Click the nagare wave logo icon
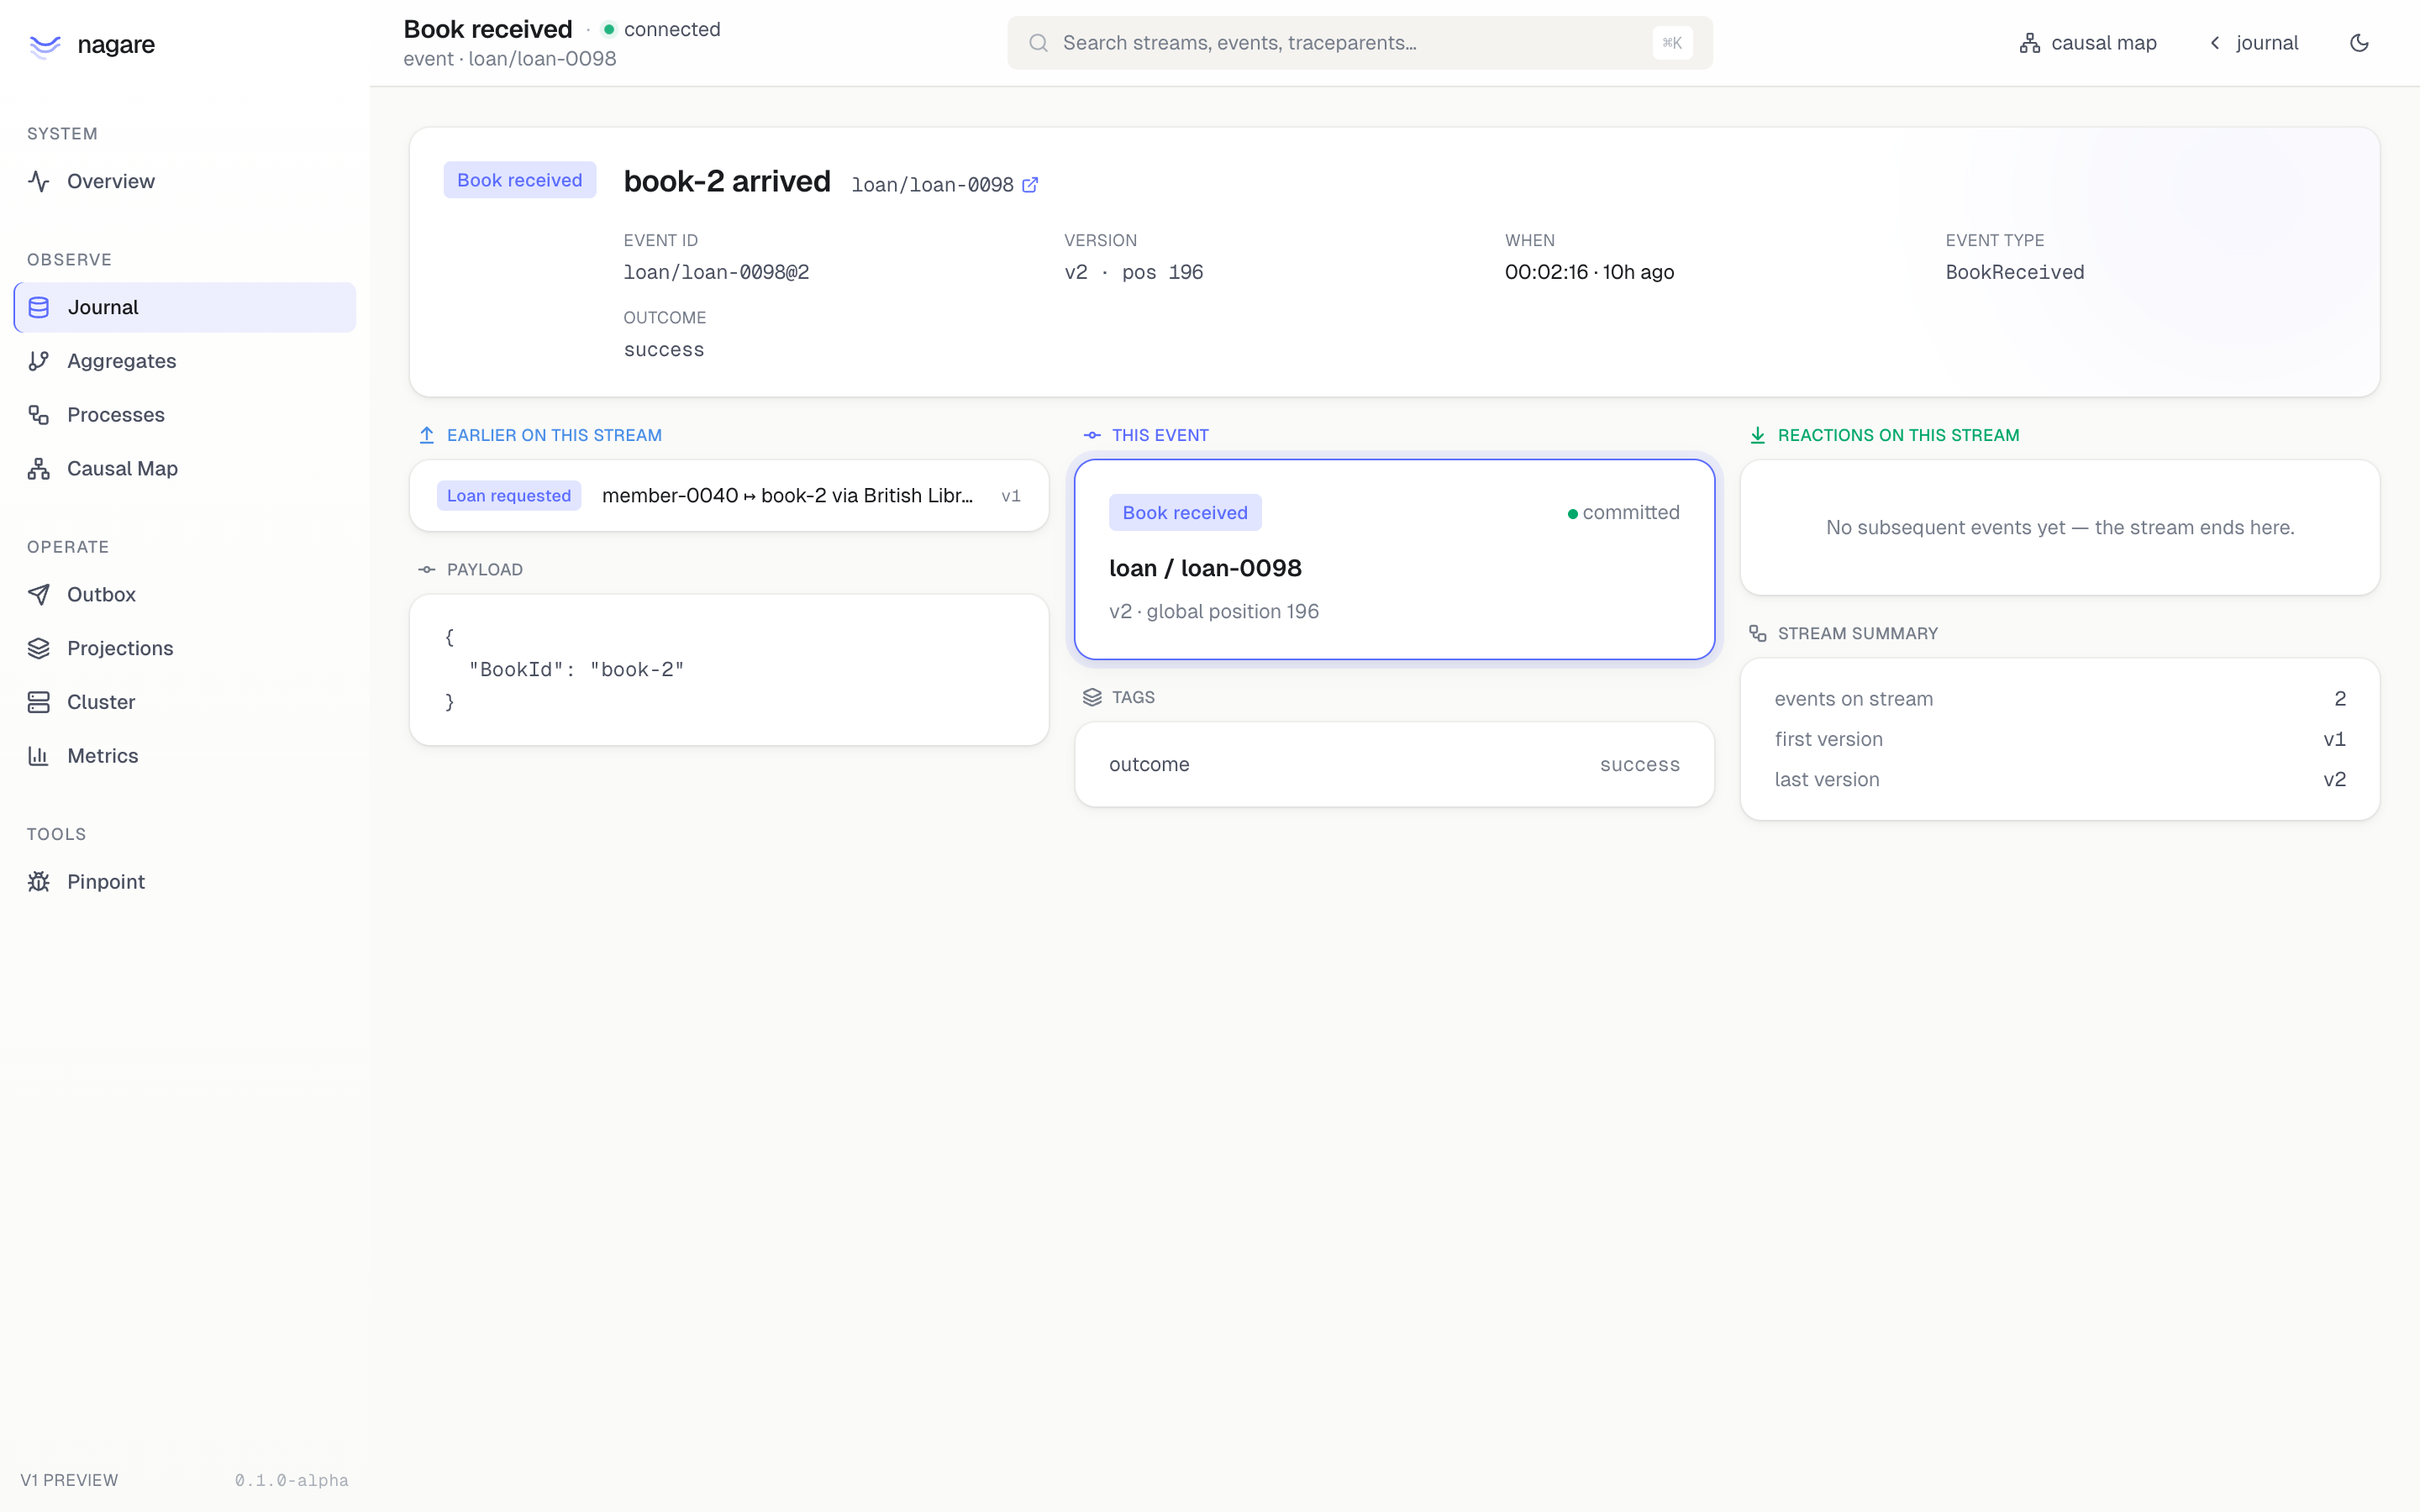This screenshot has height=1512, width=2420. pyautogui.click(x=45, y=45)
